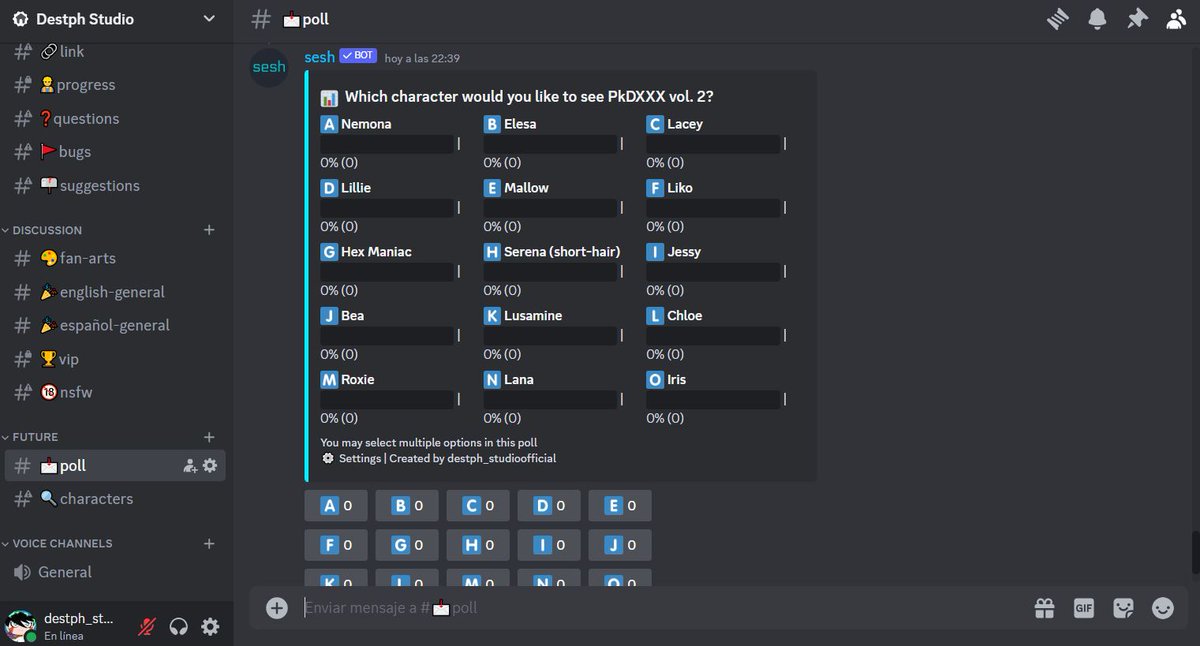The width and height of the screenshot is (1200, 646).
Task: Open the nsfw channel
Action: (116, 392)
